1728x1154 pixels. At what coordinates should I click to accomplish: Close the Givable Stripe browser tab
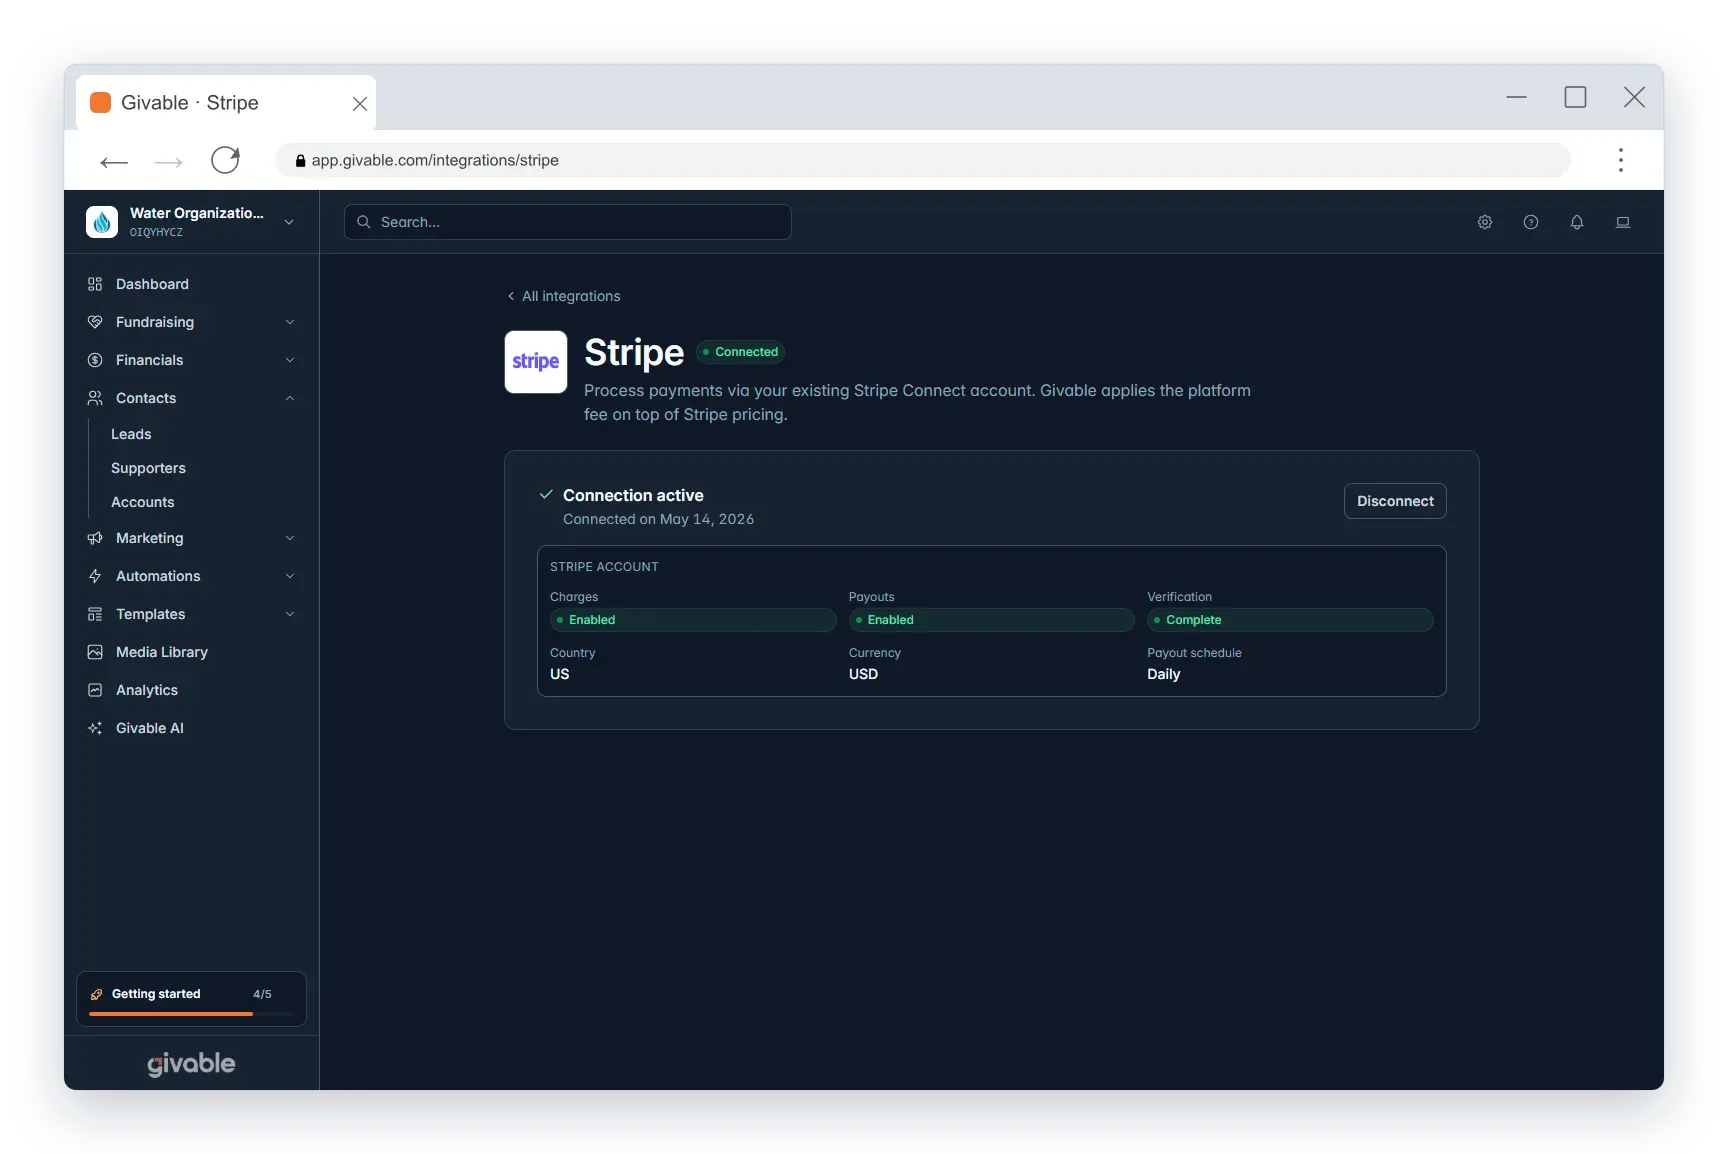360,103
